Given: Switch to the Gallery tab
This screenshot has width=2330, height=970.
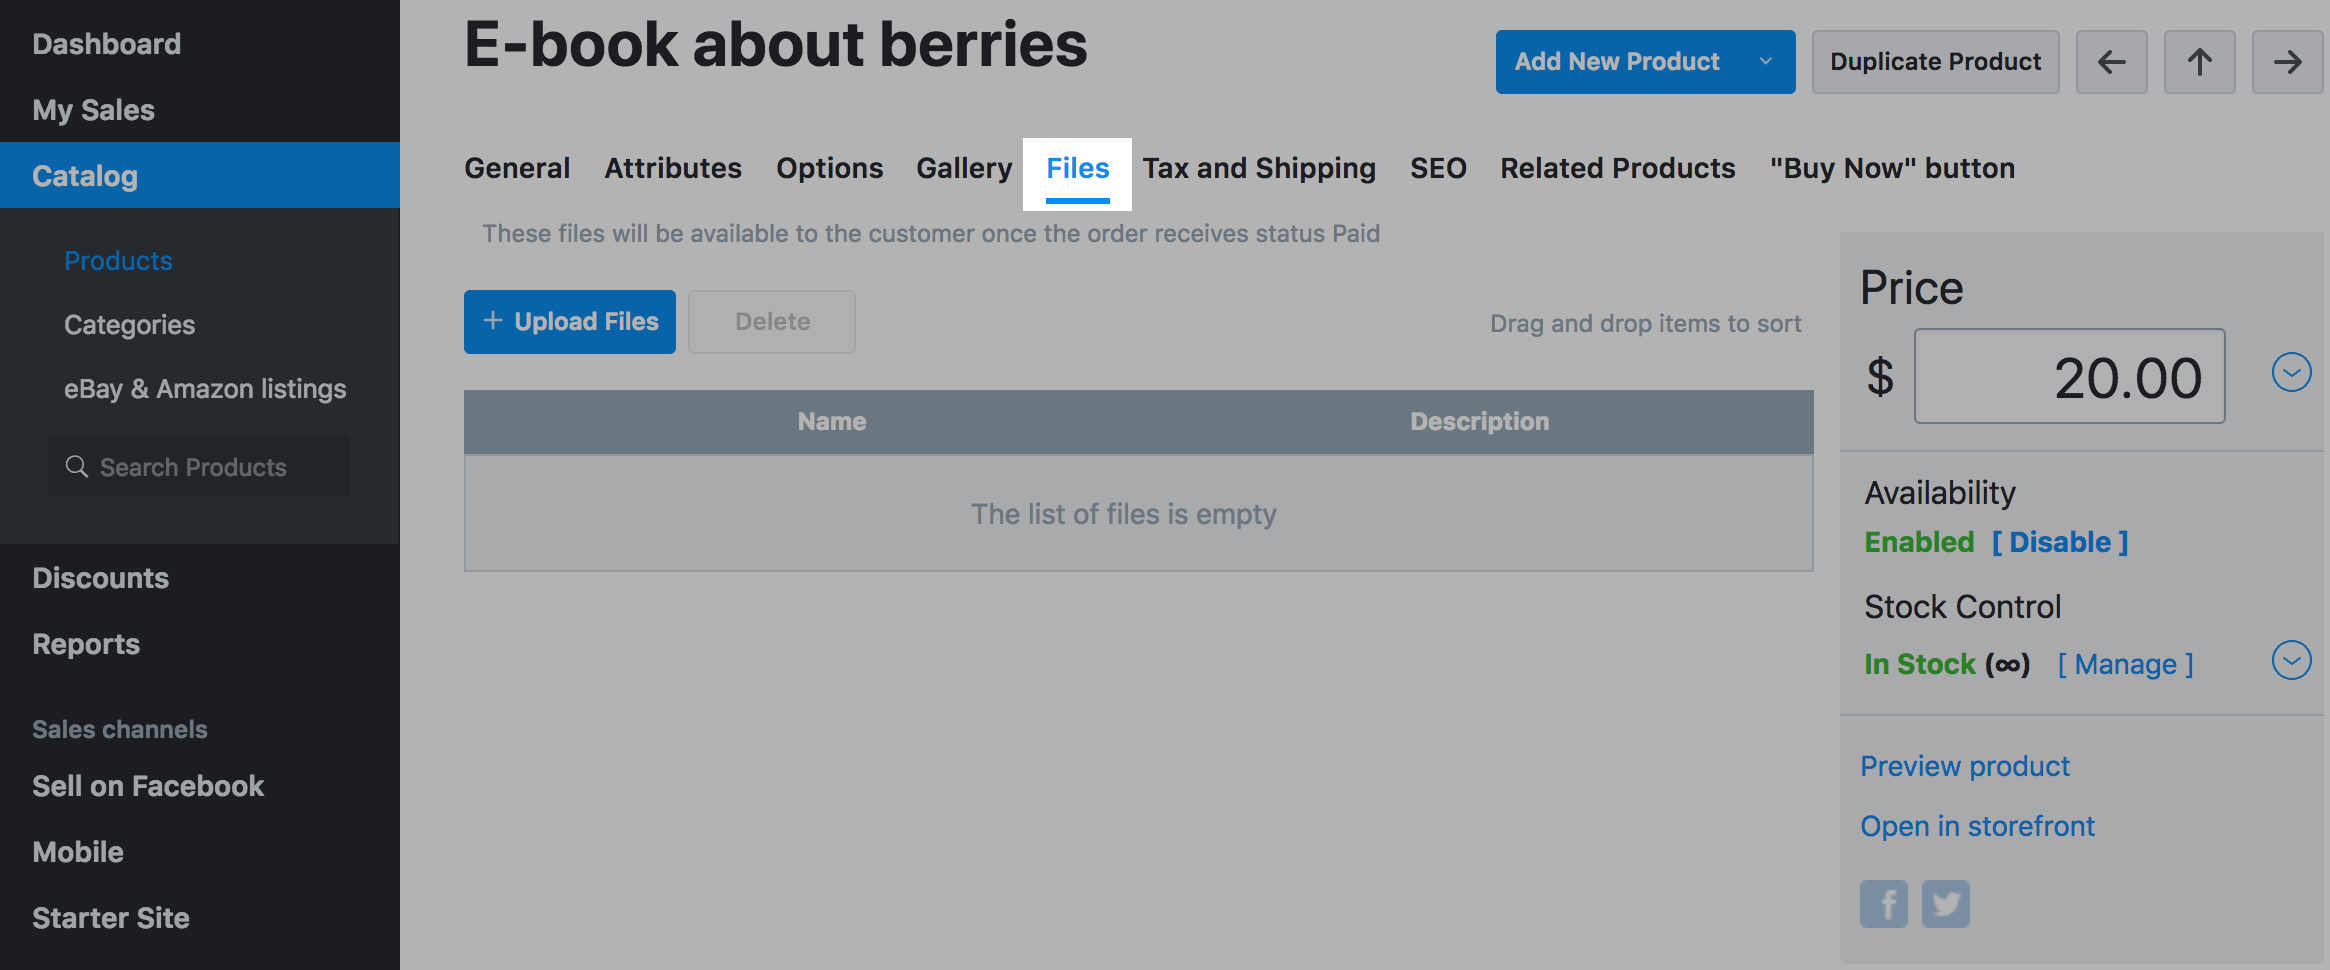Looking at the screenshot, I should 964,168.
